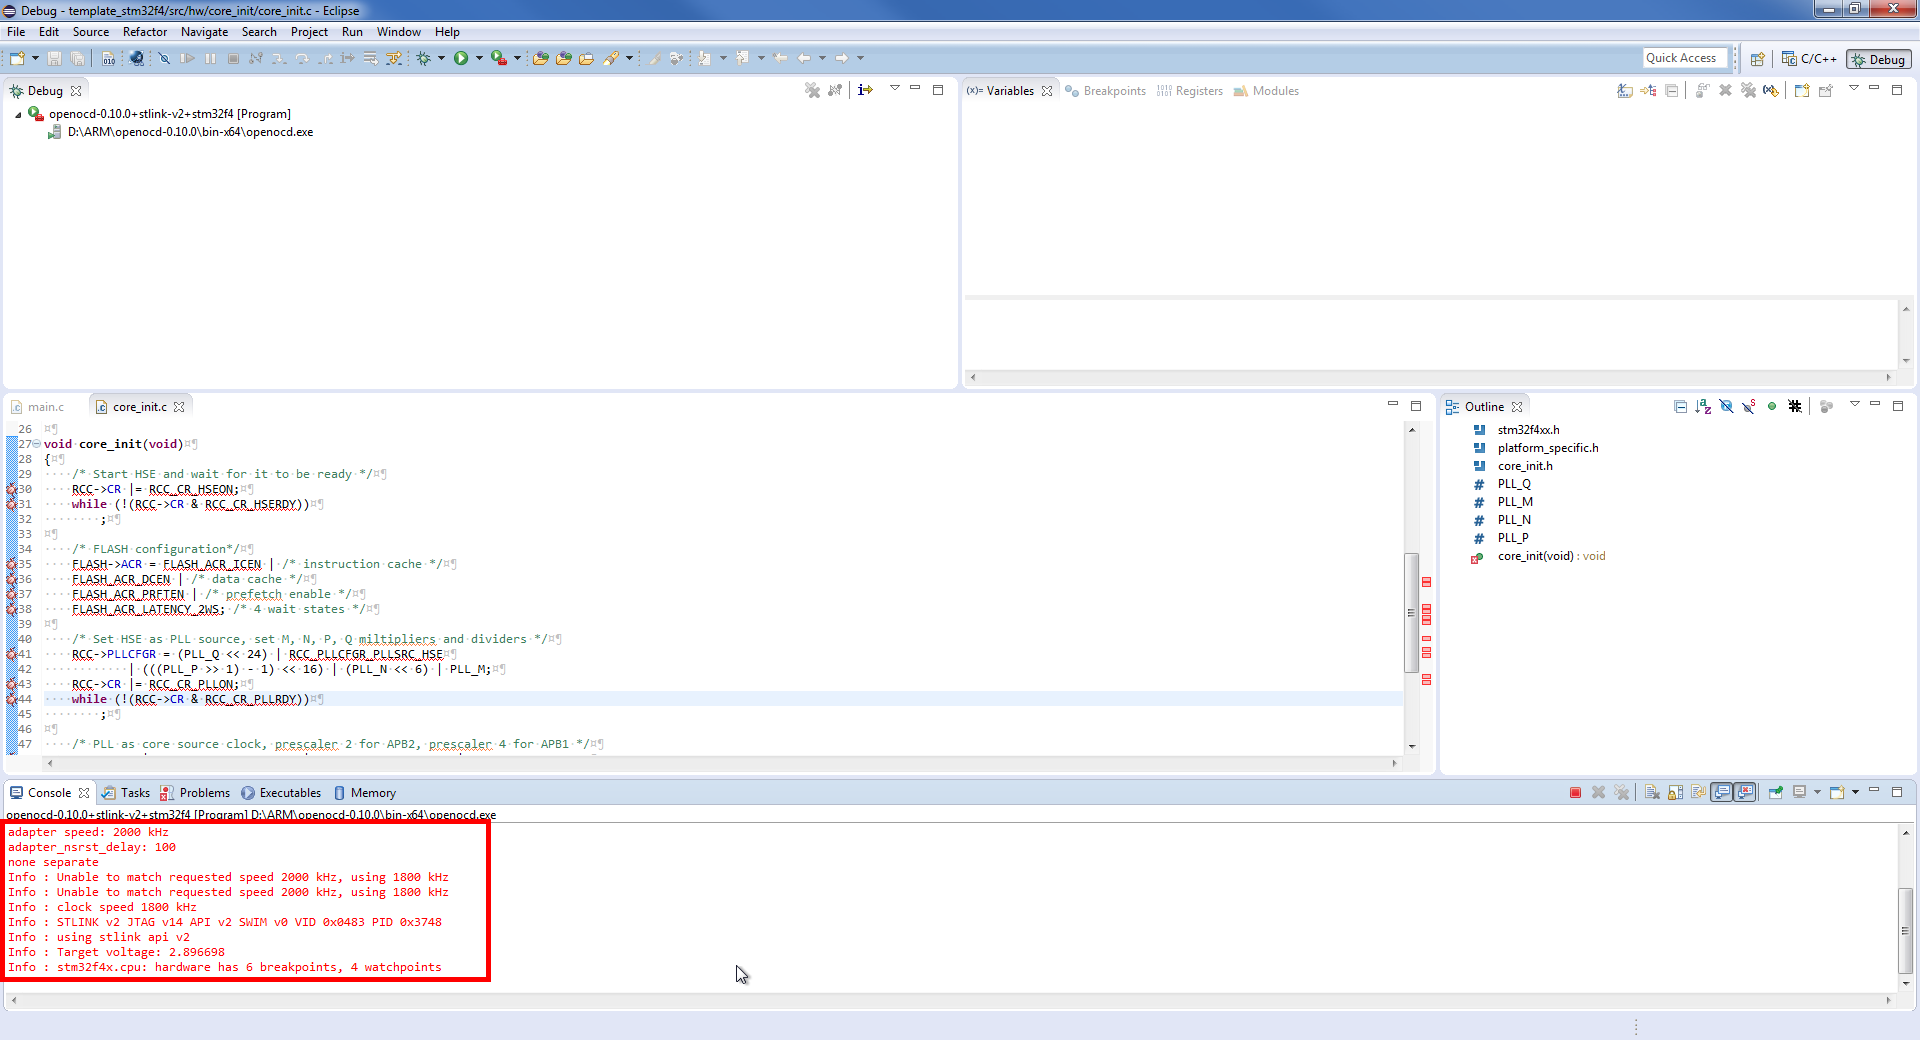Collapse the core_init function fold marker

(37, 444)
